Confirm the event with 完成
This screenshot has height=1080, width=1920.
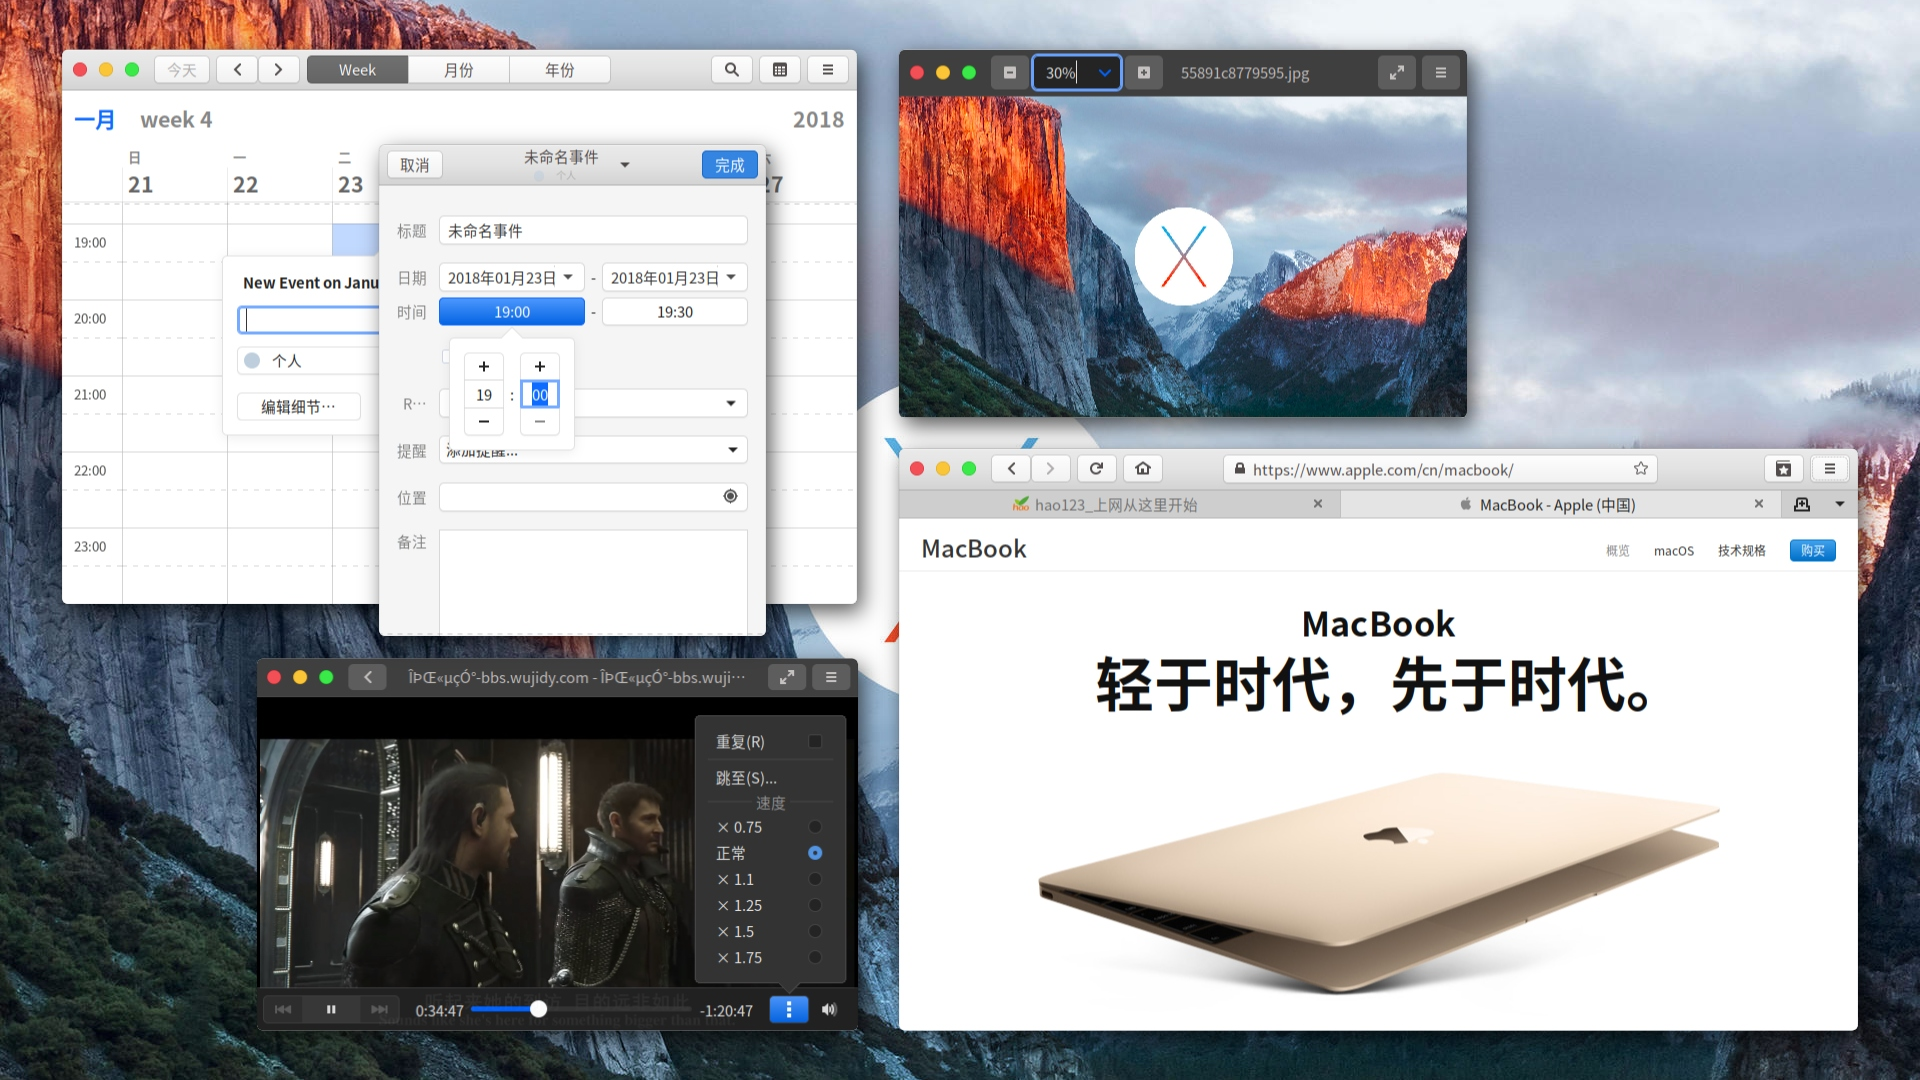click(729, 164)
